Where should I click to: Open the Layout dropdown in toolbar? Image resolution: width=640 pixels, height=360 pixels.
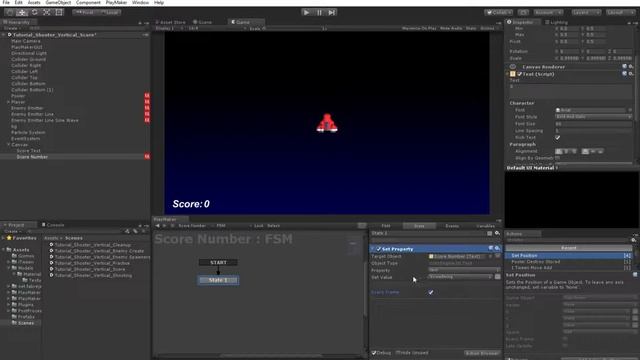620,12
